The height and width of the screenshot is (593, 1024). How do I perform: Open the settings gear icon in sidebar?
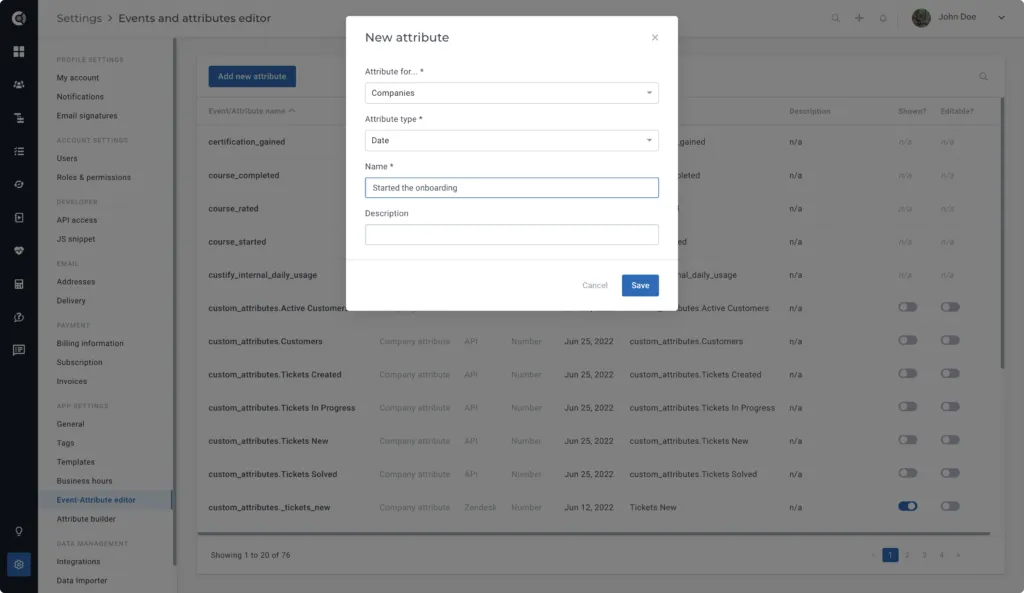click(19, 564)
